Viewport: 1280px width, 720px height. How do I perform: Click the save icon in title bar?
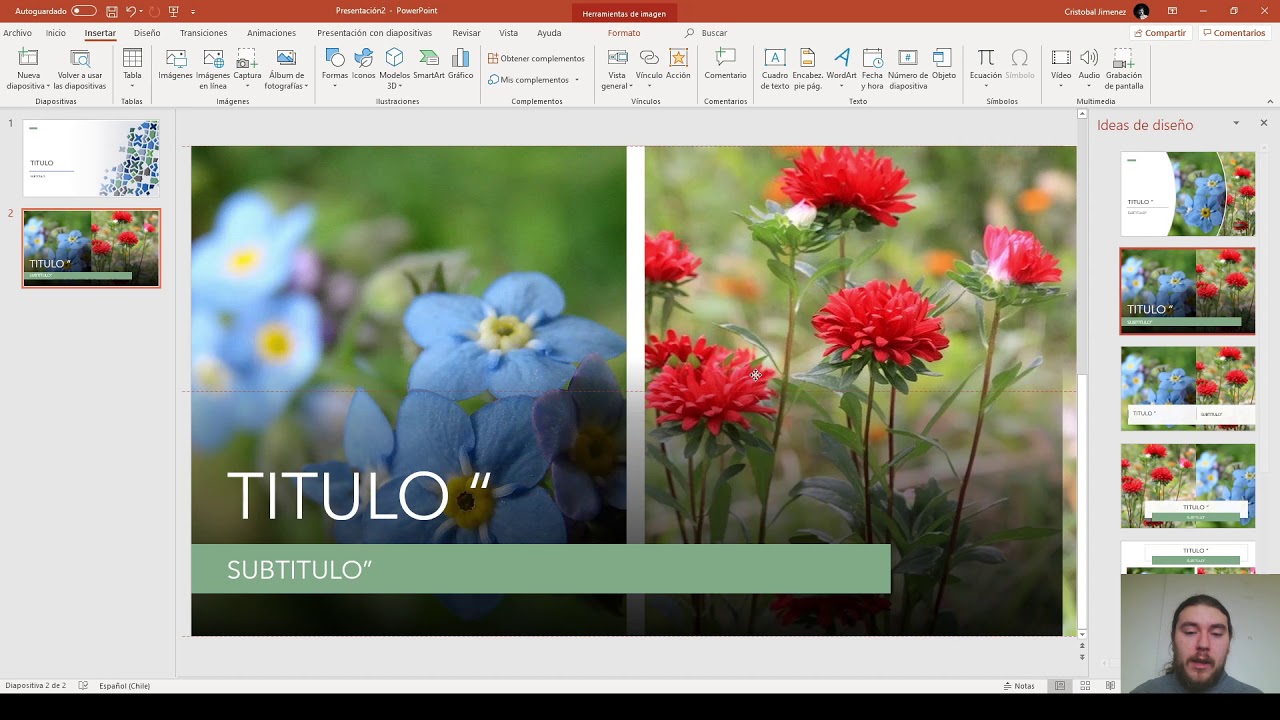[112, 11]
